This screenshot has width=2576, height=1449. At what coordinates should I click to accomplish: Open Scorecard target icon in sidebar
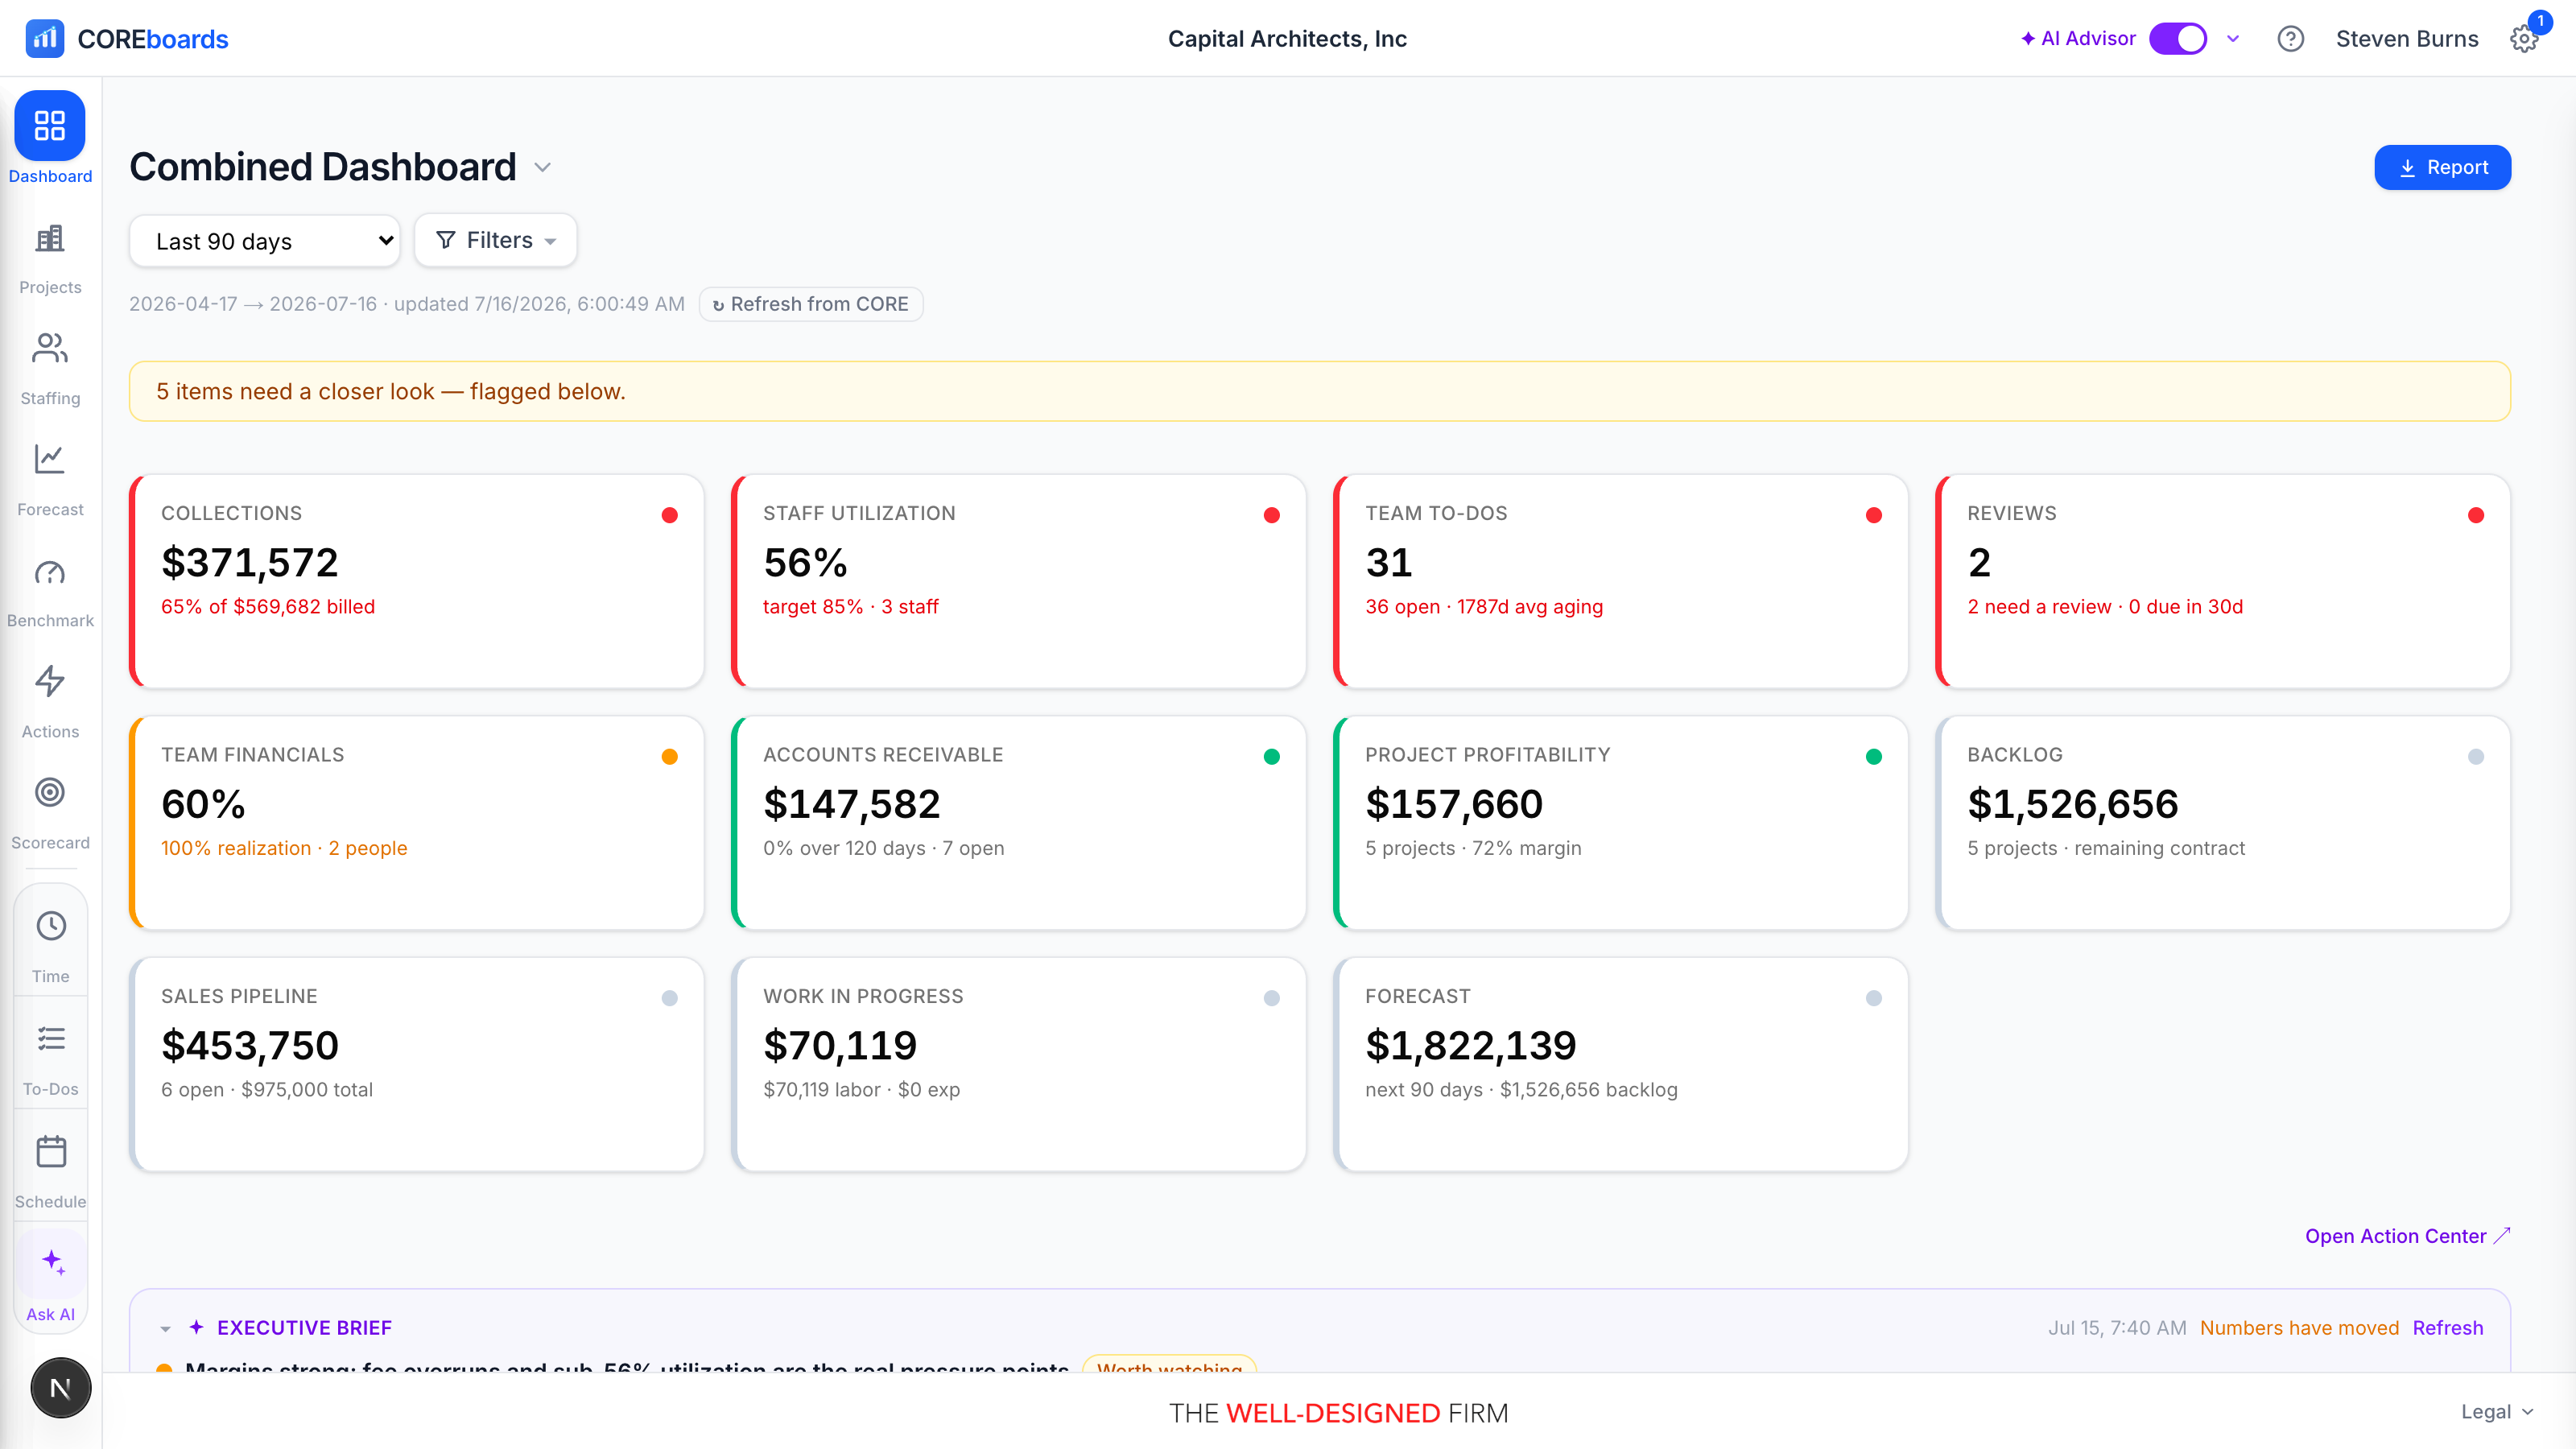[x=50, y=793]
